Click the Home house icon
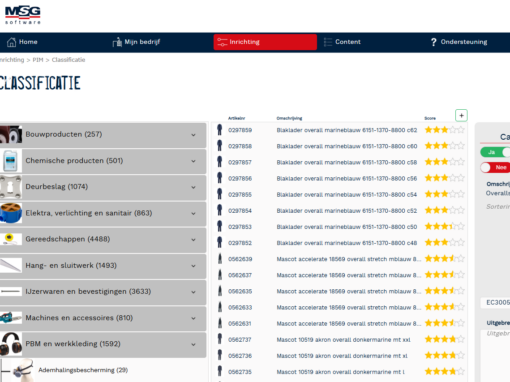Image resolution: width=510 pixels, height=382 pixels. [x=11, y=42]
